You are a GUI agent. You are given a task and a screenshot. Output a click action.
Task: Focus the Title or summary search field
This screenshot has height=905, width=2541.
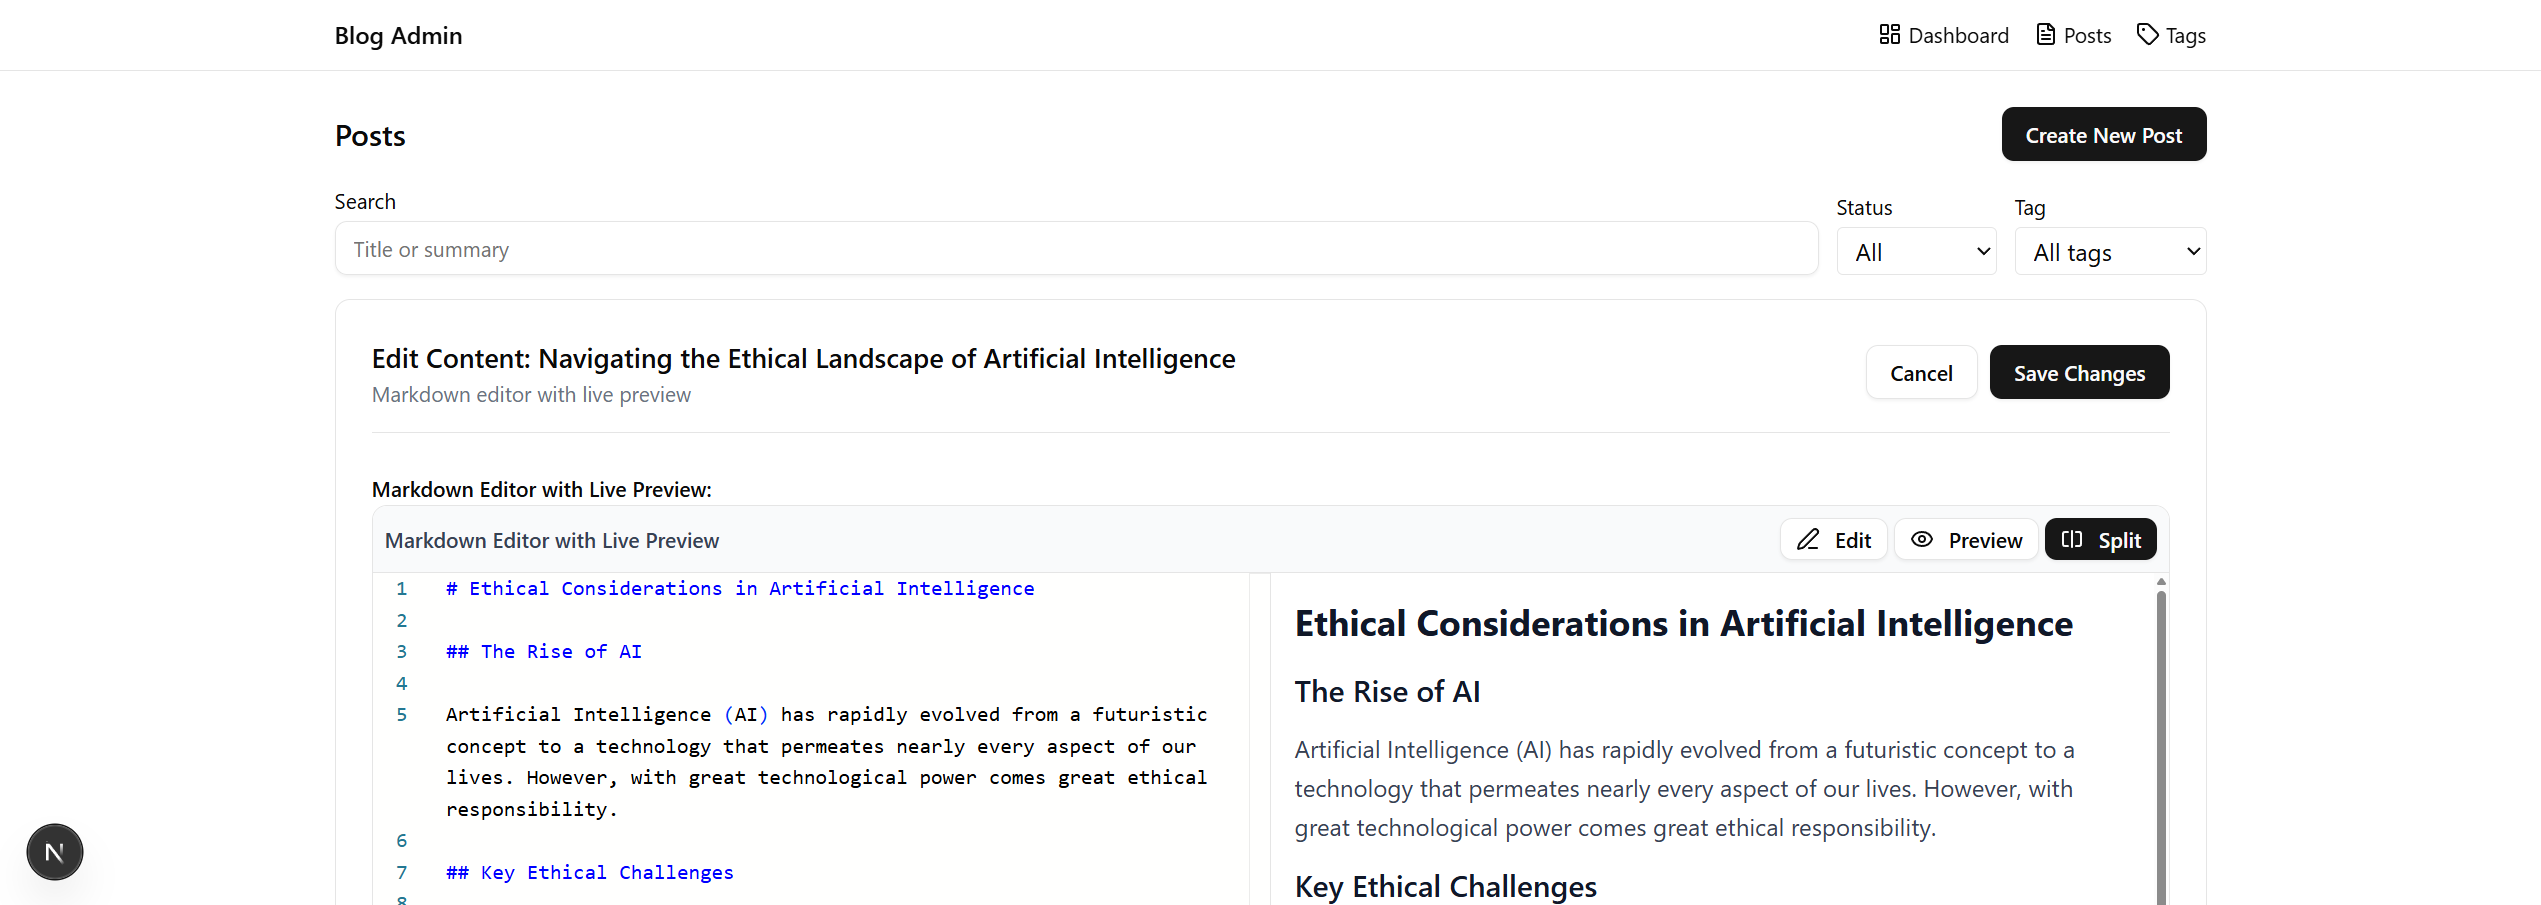(x=1076, y=249)
